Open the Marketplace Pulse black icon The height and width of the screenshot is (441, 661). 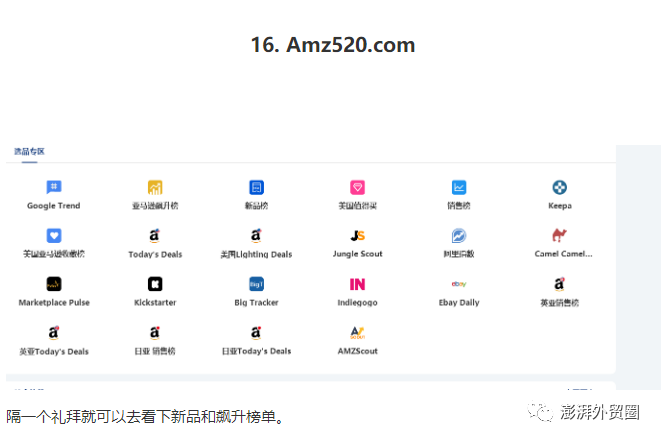54,284
